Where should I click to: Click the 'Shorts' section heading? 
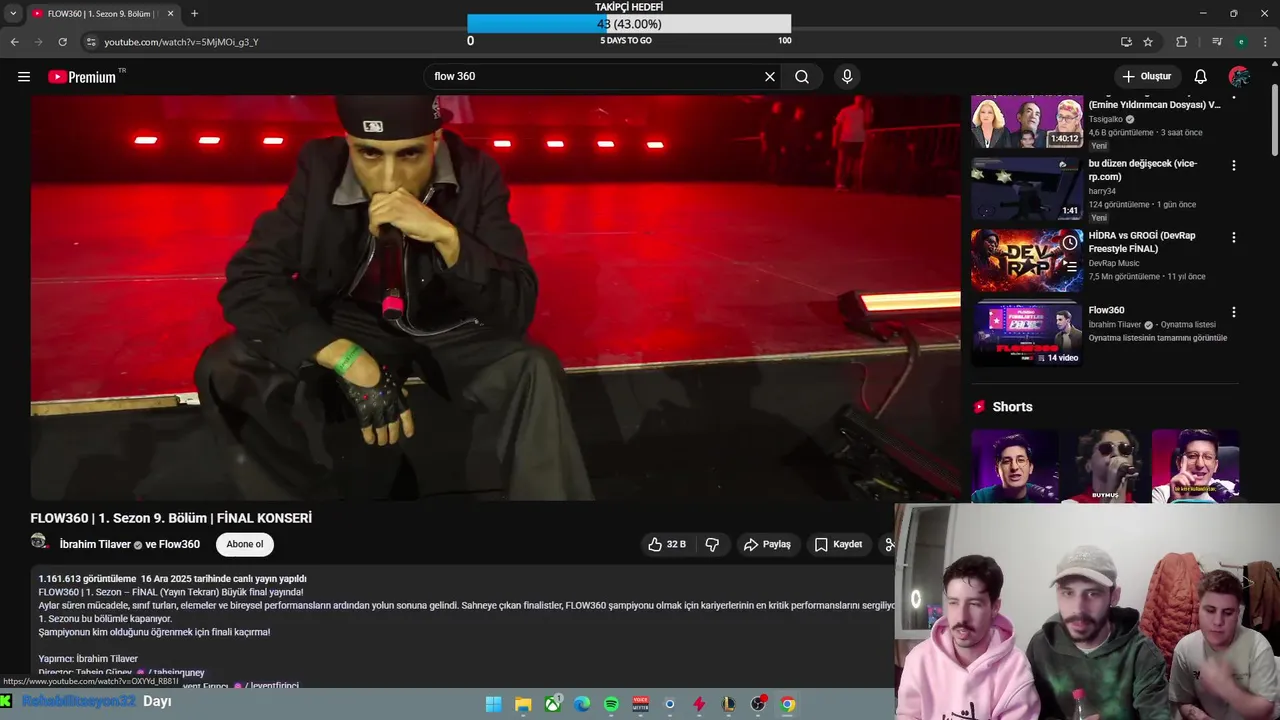1012,407
